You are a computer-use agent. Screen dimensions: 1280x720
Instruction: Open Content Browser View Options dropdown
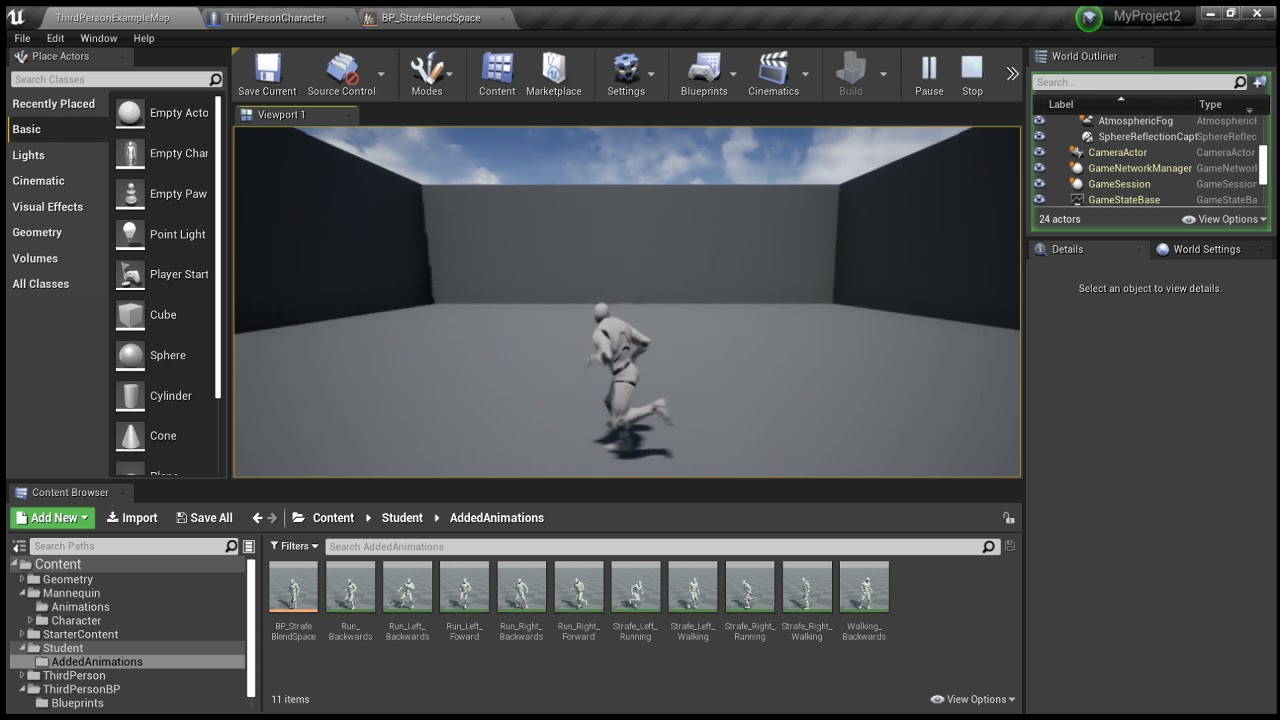point(973,699)
